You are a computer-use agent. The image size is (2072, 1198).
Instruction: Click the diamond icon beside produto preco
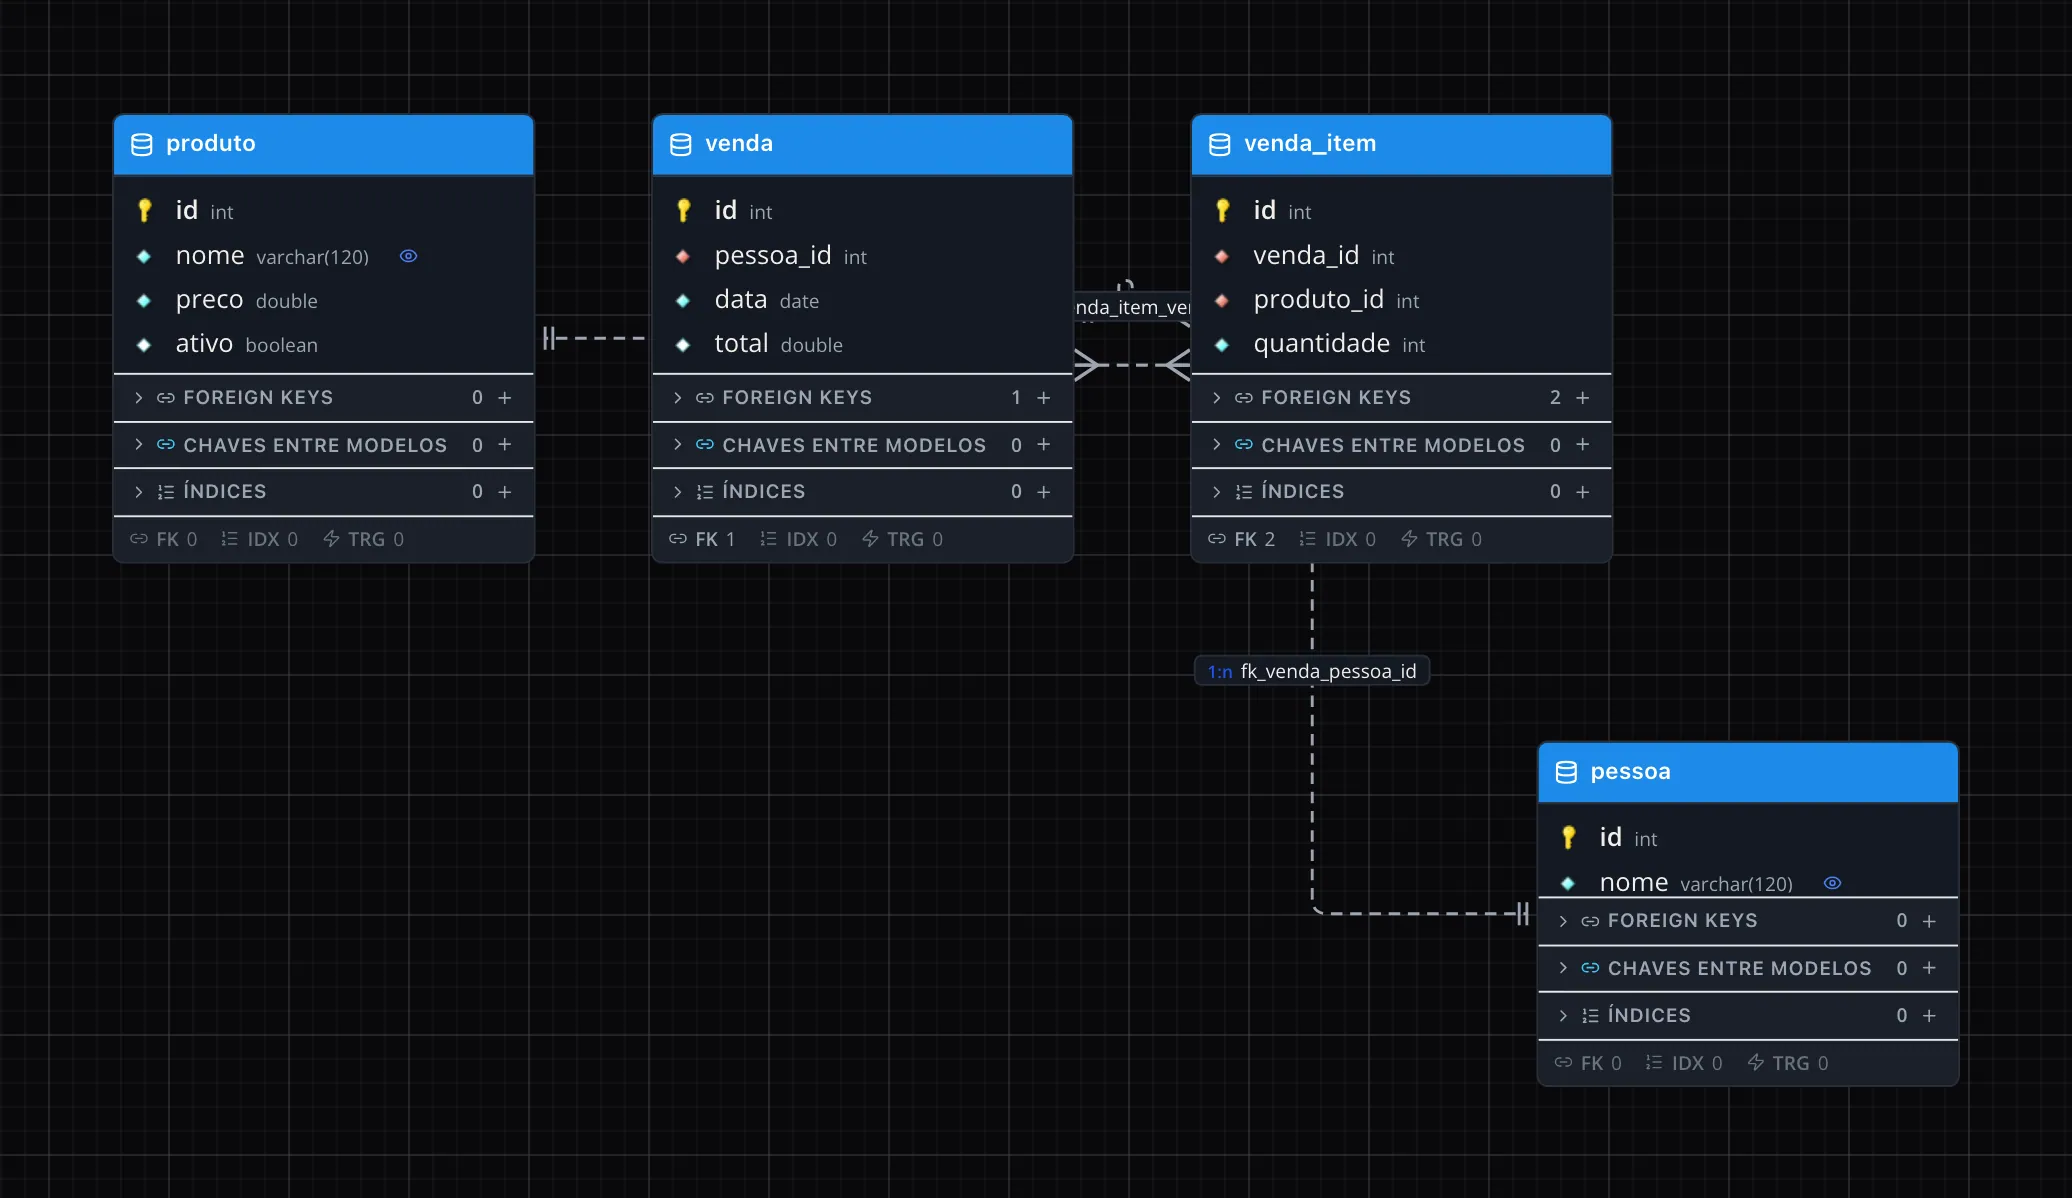(144, 300)
